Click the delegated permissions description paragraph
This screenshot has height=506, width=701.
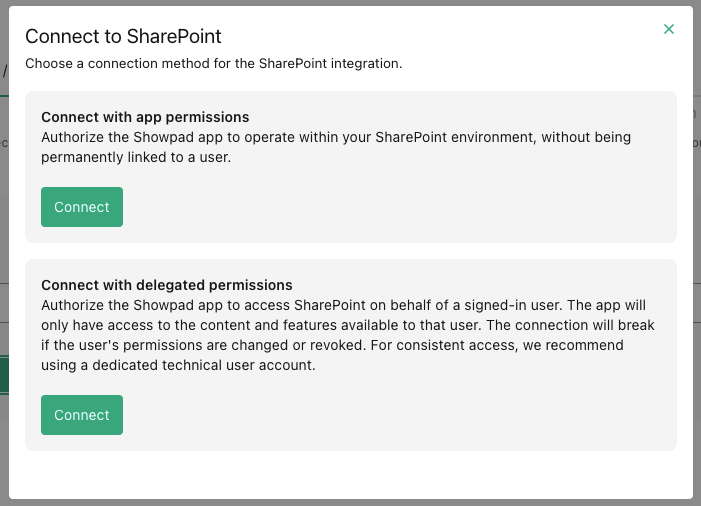click(x=348, y=335)
